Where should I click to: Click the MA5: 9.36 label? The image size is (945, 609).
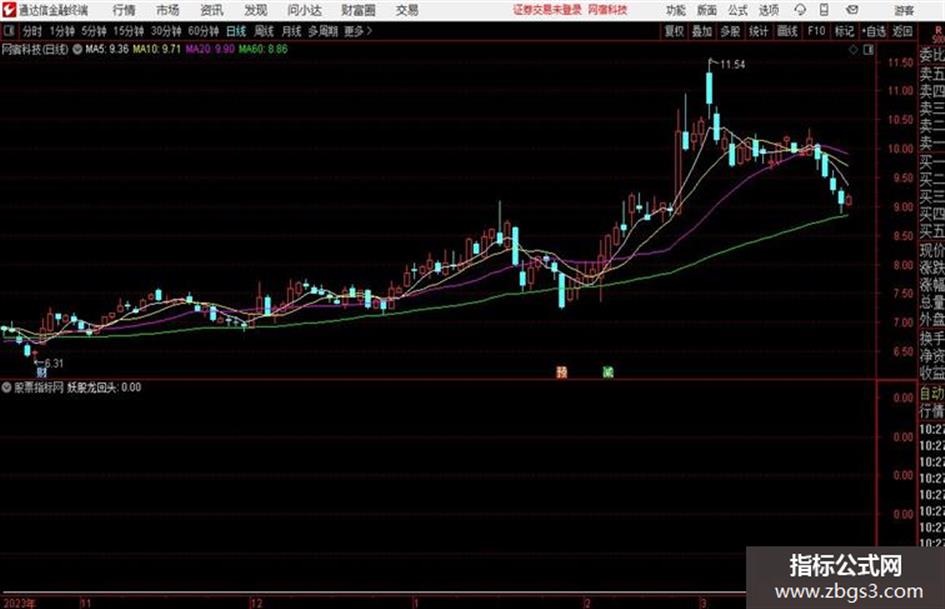coord(107,49)
